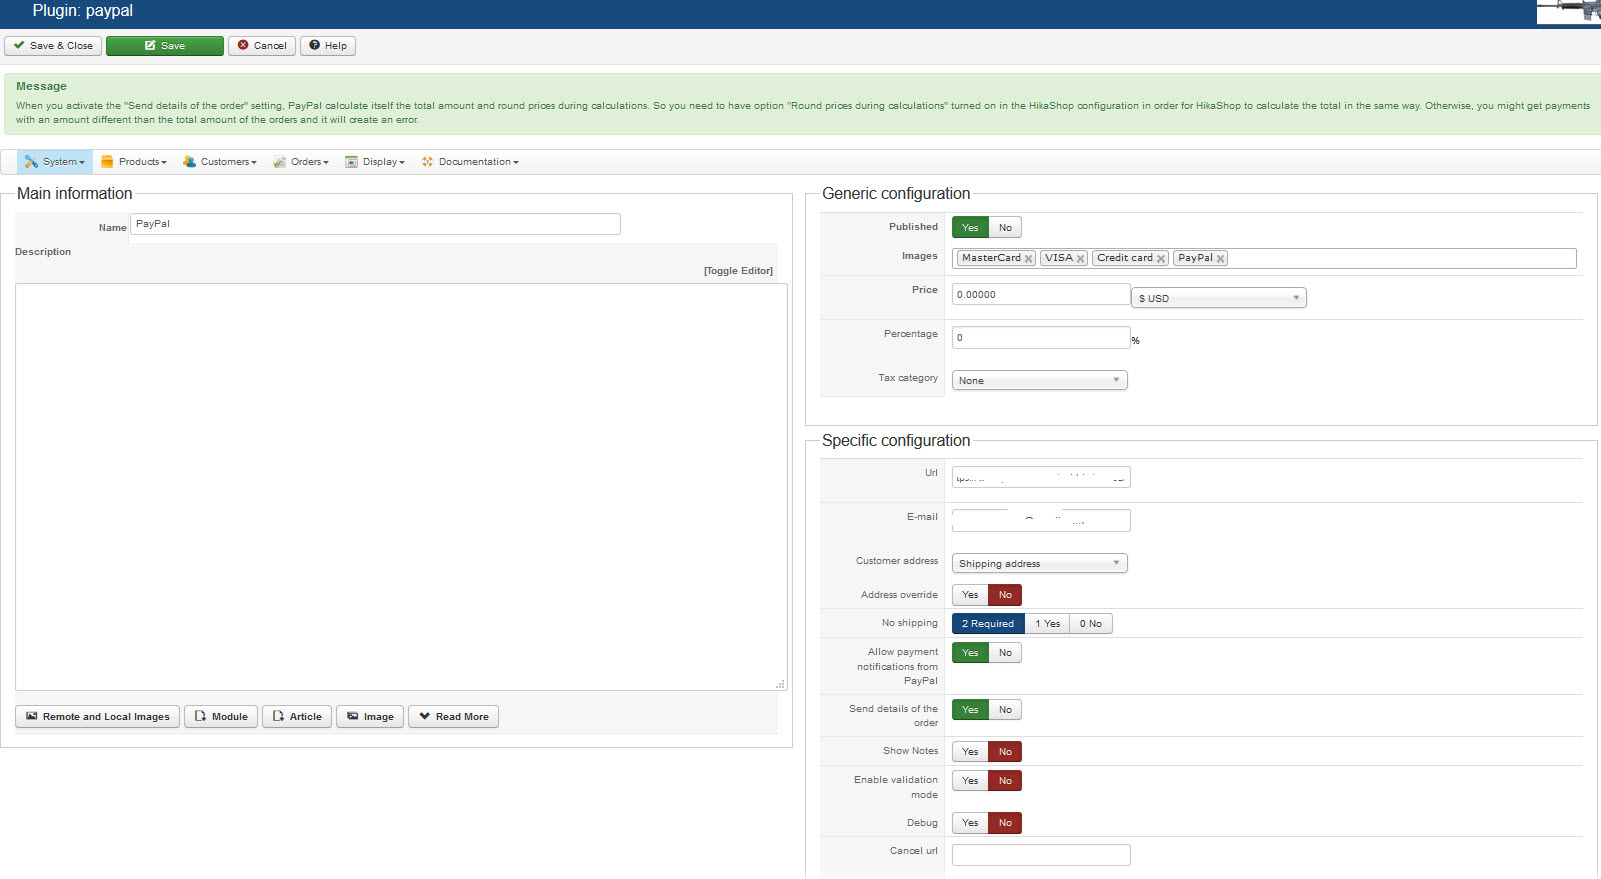Click the E-mail input field

[x=1041, y=520]
